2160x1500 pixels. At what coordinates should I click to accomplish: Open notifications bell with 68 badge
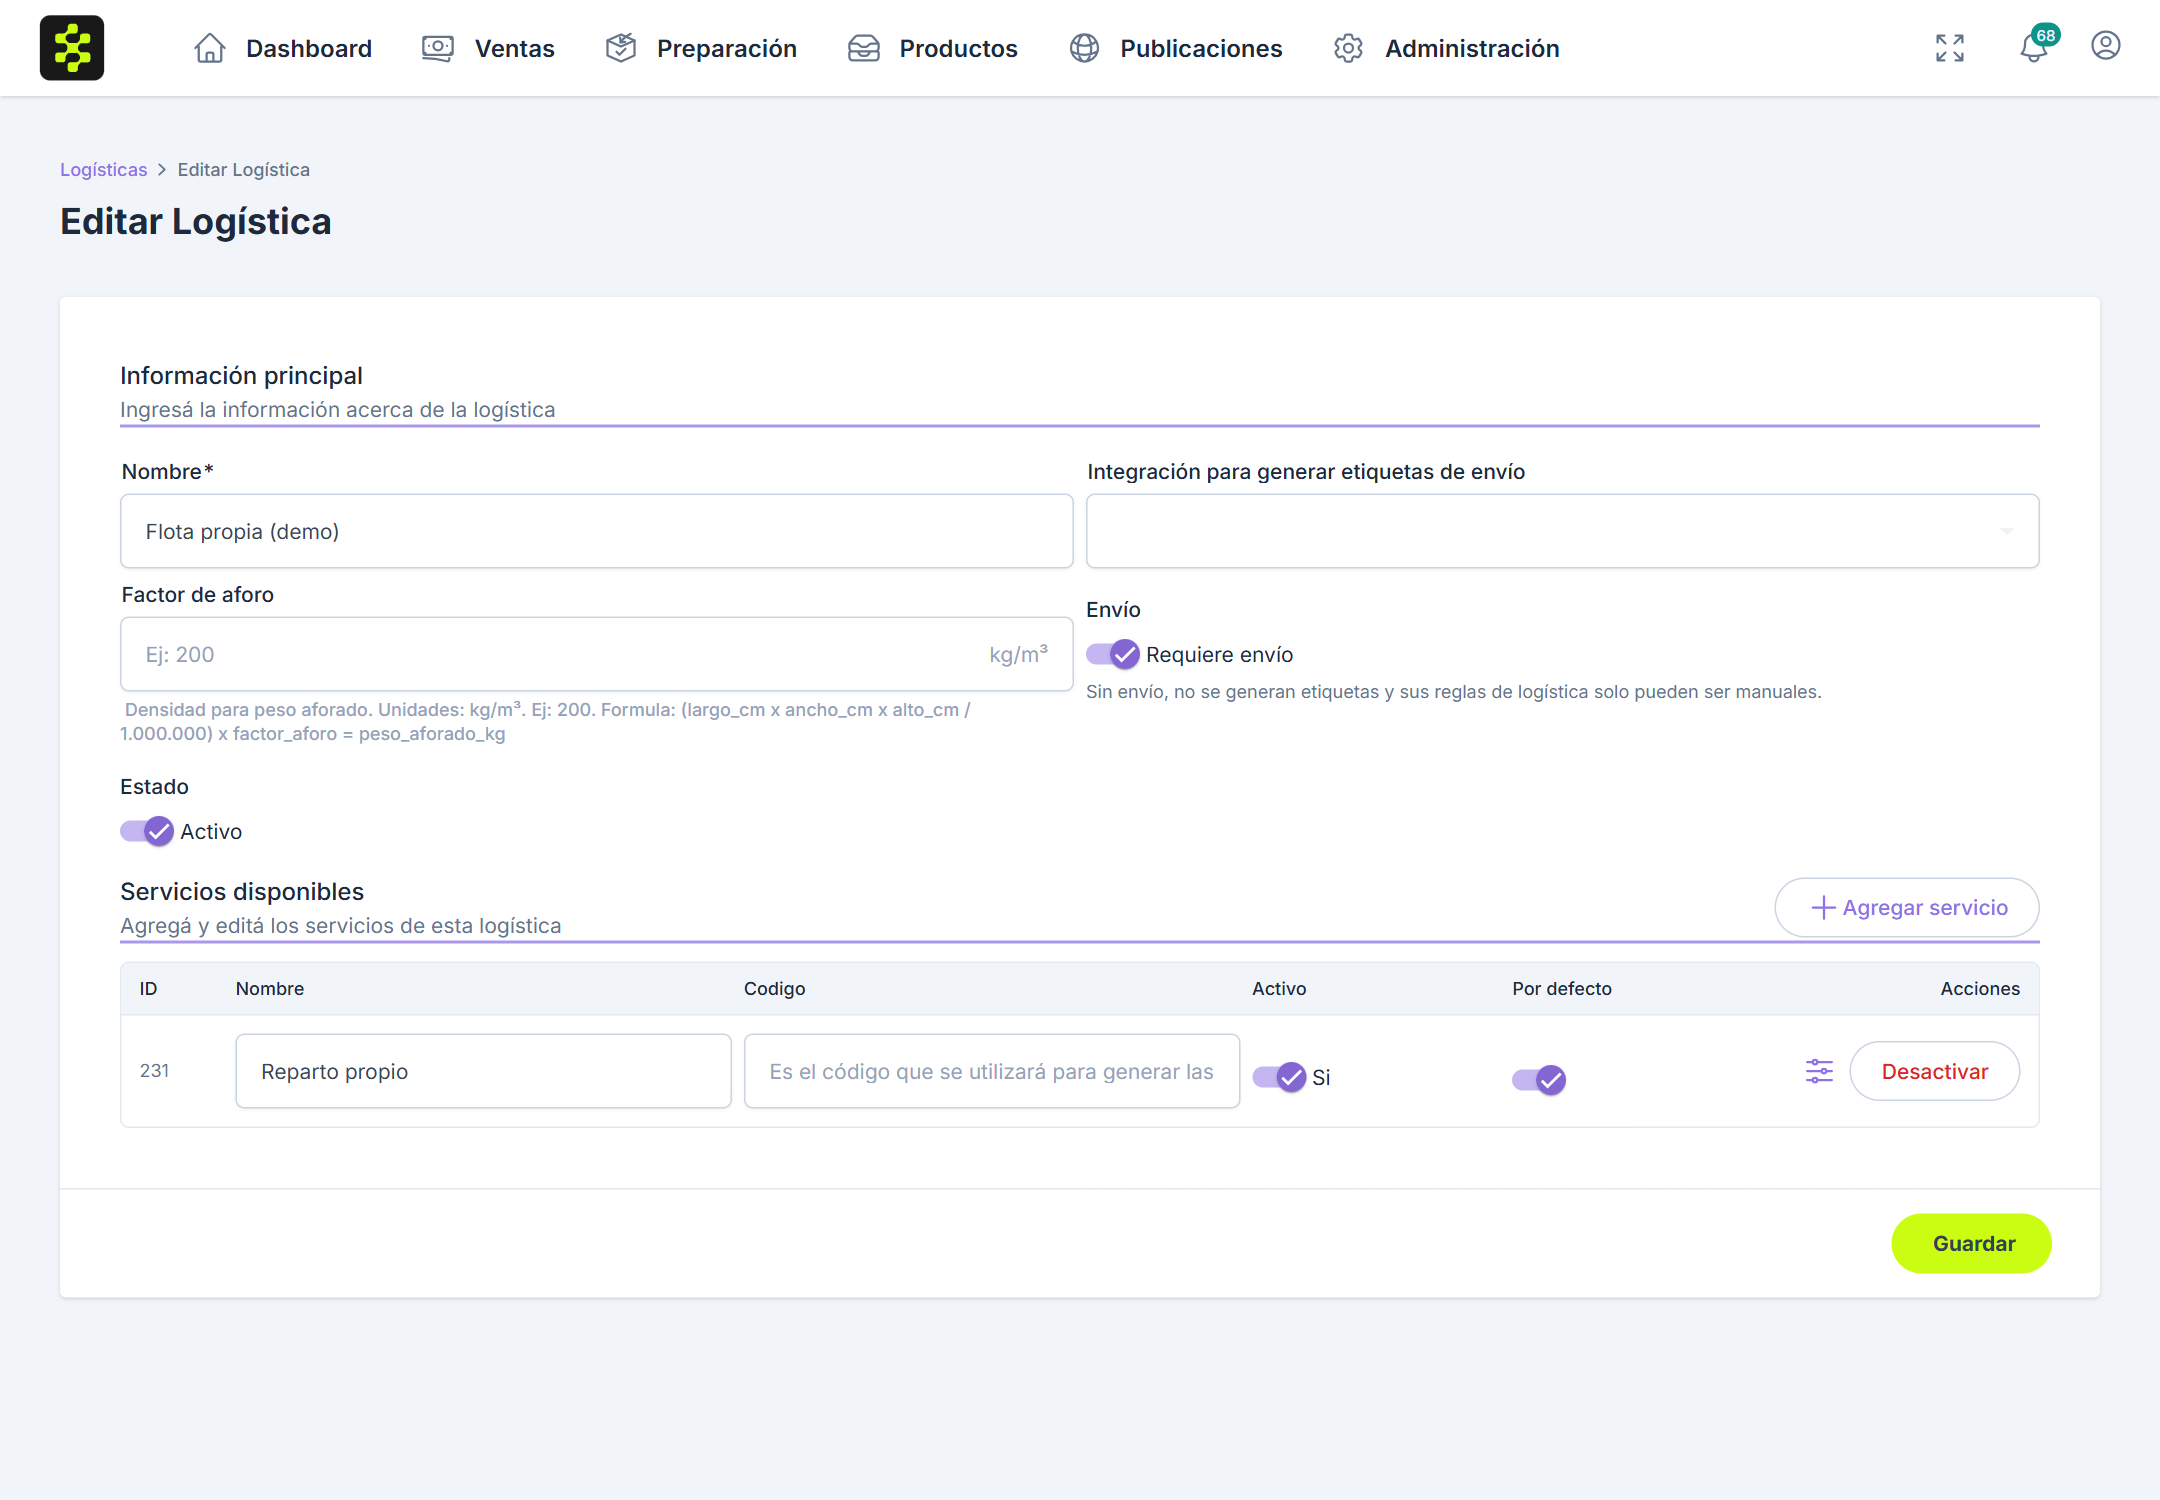[x=2036, y=46]
